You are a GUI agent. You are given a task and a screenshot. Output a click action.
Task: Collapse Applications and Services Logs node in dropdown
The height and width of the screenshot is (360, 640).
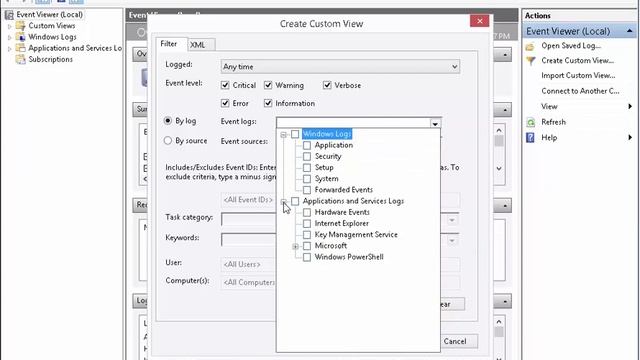click(283, 201)
